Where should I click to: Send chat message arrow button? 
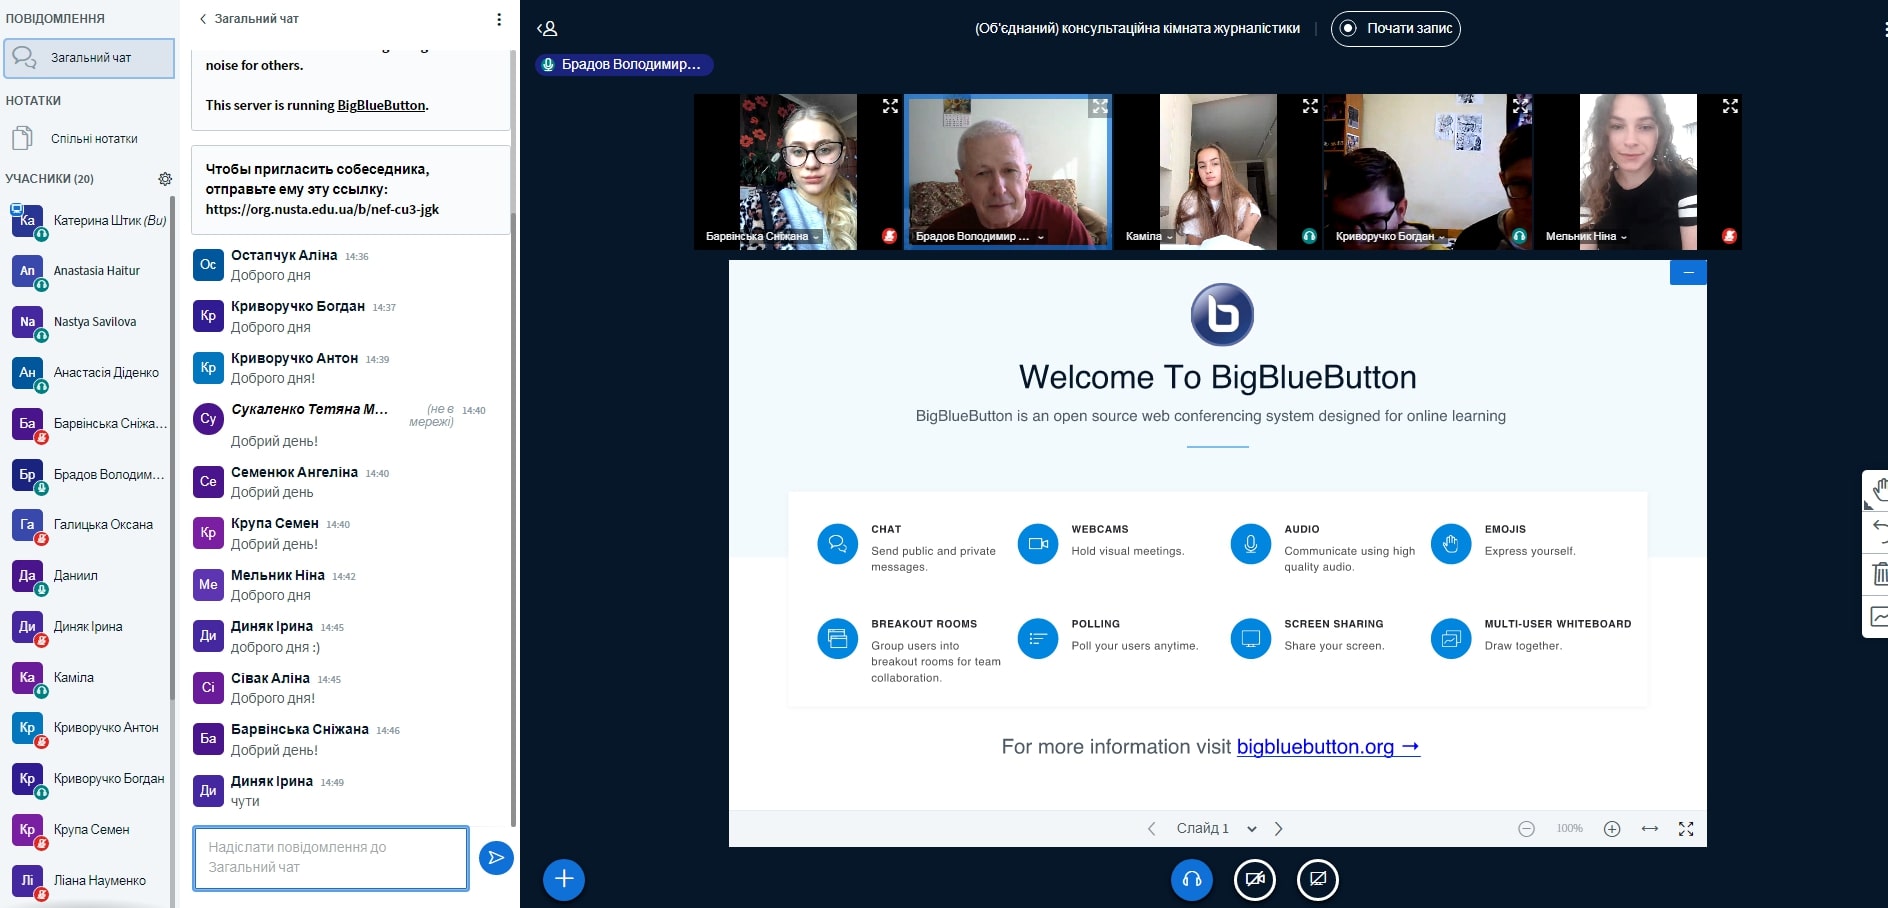[x=496, y=857]
